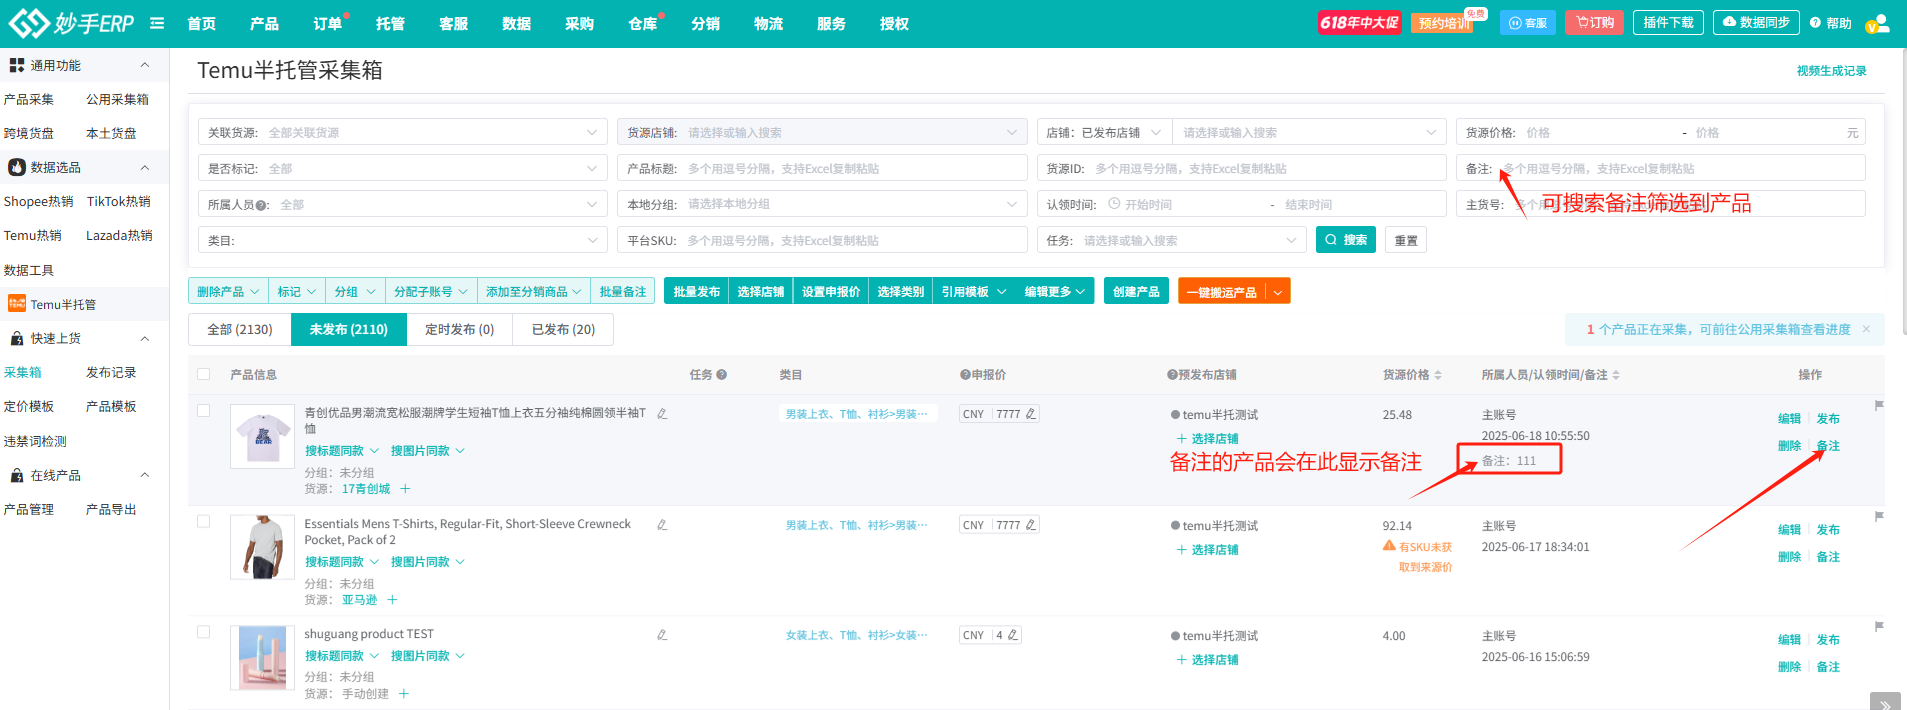Sort by 所属人员/认领时间/备注 column

tap(1616, 375)
